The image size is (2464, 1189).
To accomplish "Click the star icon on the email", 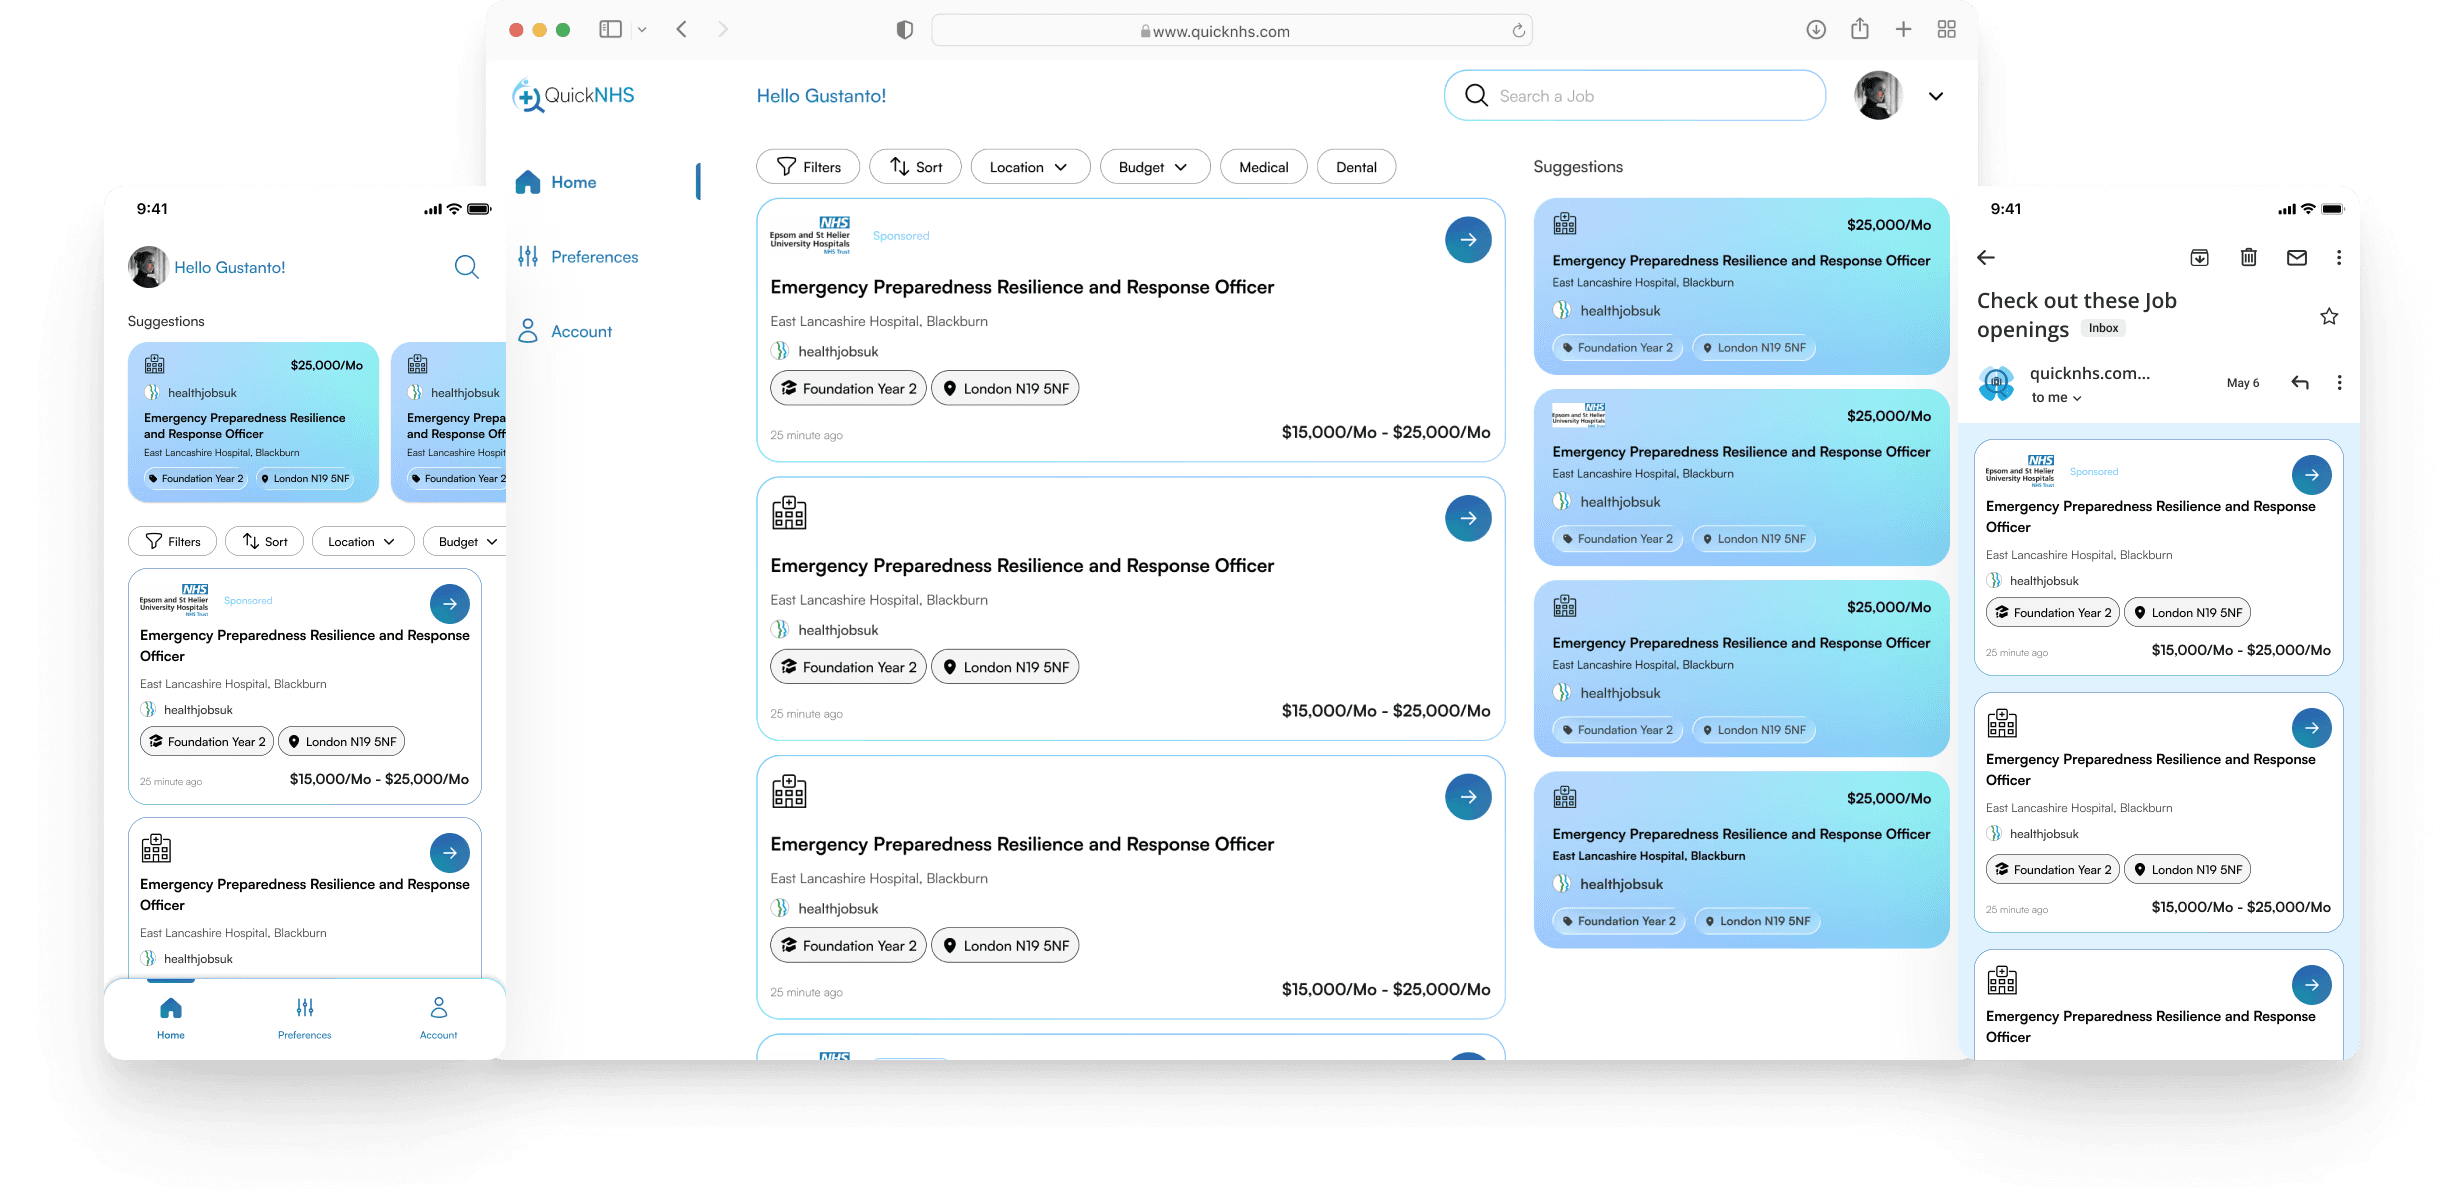I will pyautogui.click(x=2329, y=317).
